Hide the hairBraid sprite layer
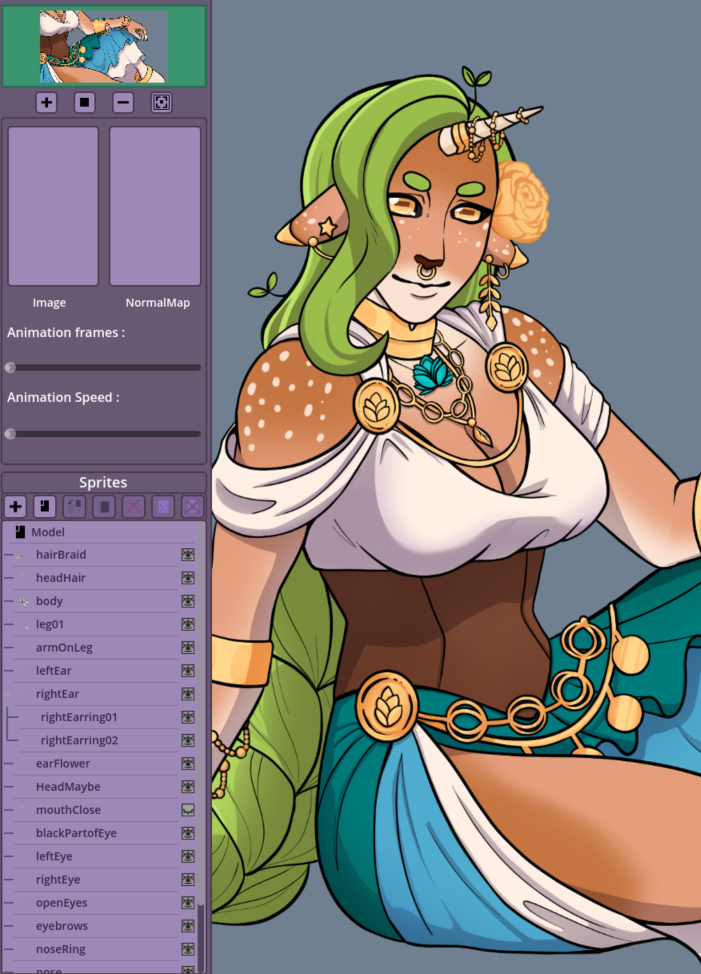The height and width of the screenshot is (974, 701). [187, 554]
